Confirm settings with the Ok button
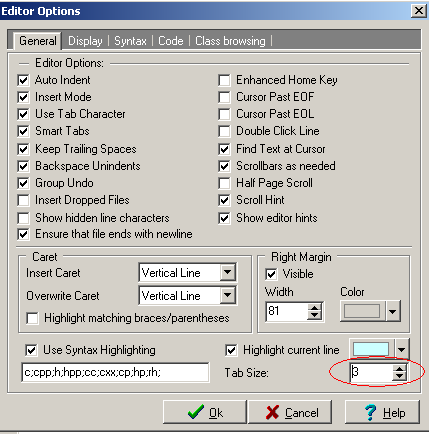This screenshot has height=434, width=429. pyautogui.click(x=205, y=412)
